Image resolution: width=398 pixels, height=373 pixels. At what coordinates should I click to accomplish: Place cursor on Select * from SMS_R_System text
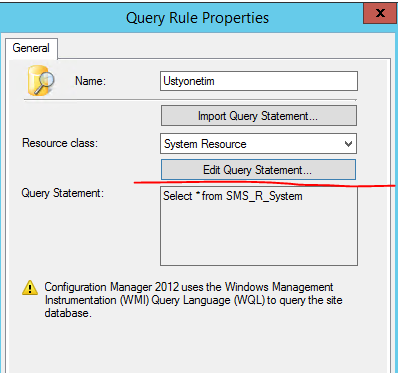tap(233, 196)
